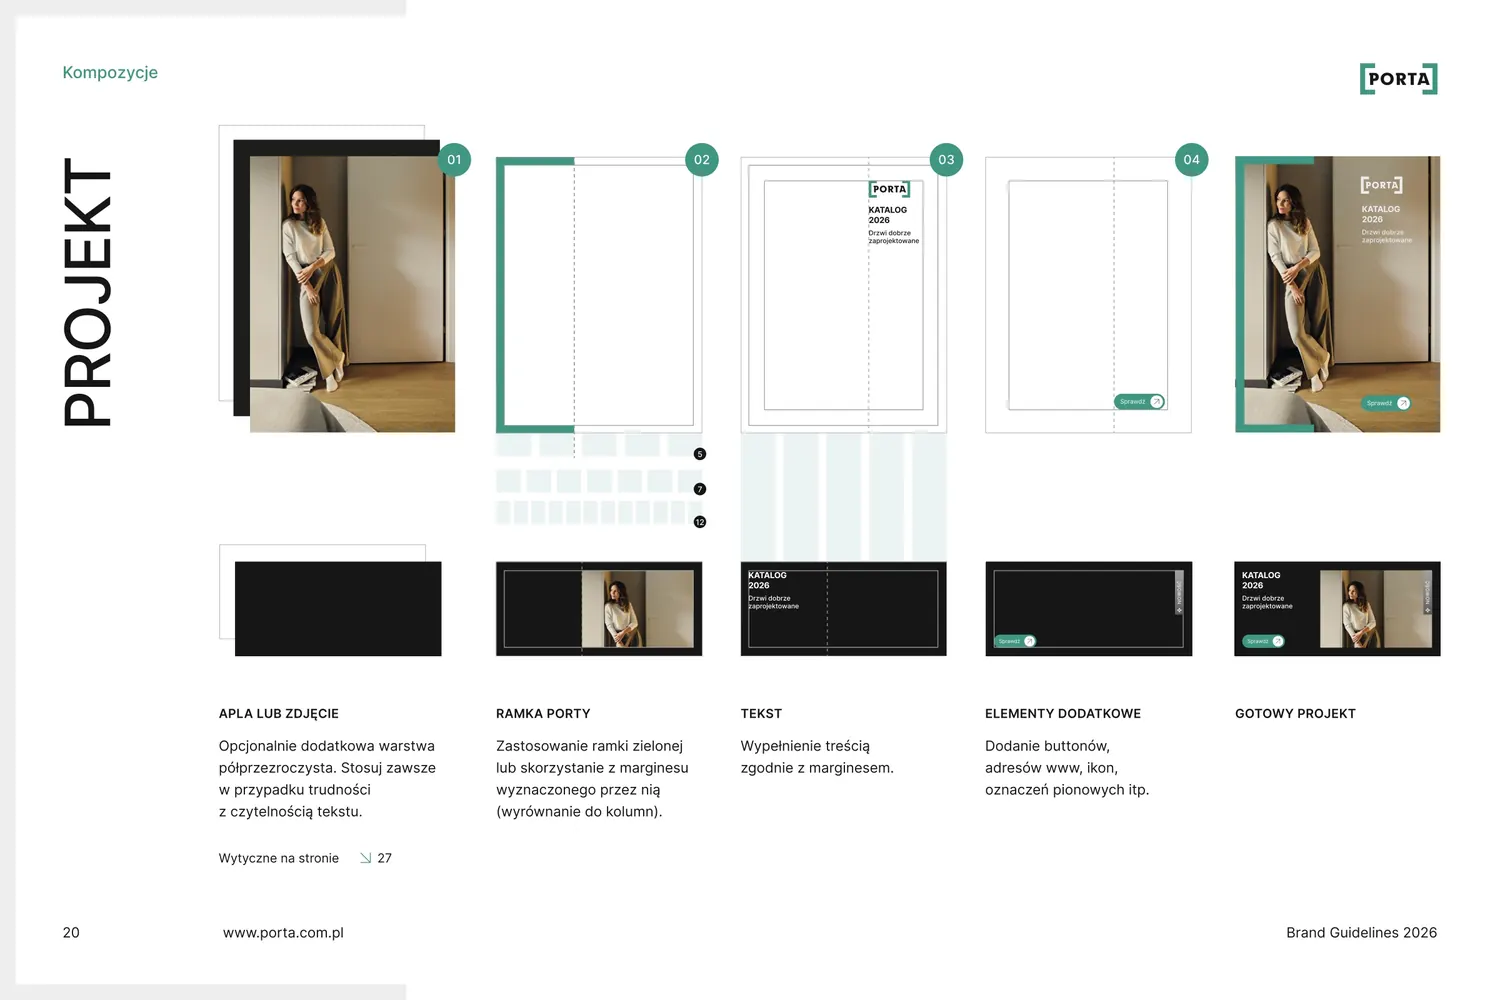Image resolution: width=1500 pixels, height=1000 pixels.
Task: Click the vertical PROJEKT heading
Action: pos(87,292)
